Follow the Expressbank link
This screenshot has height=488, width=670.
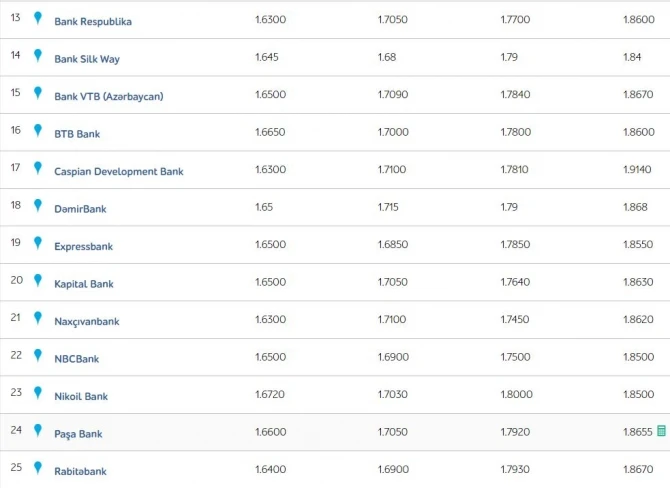(x=83, y=247)
